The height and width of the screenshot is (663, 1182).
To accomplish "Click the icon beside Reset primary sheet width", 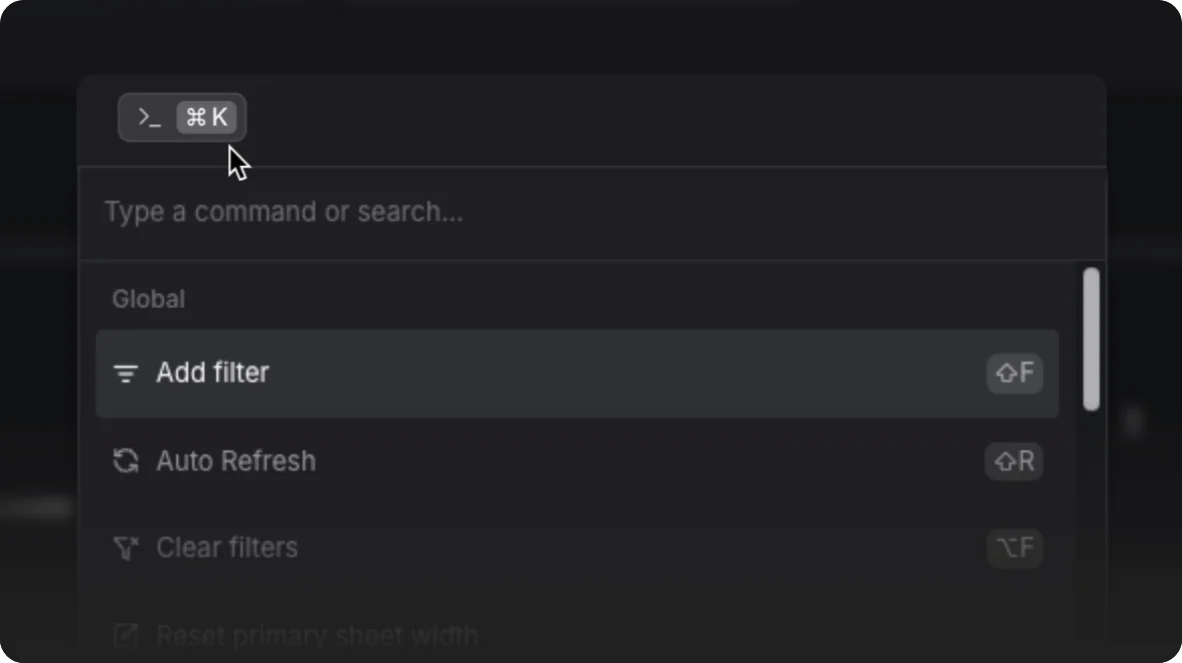I will (x=125, y=635).
